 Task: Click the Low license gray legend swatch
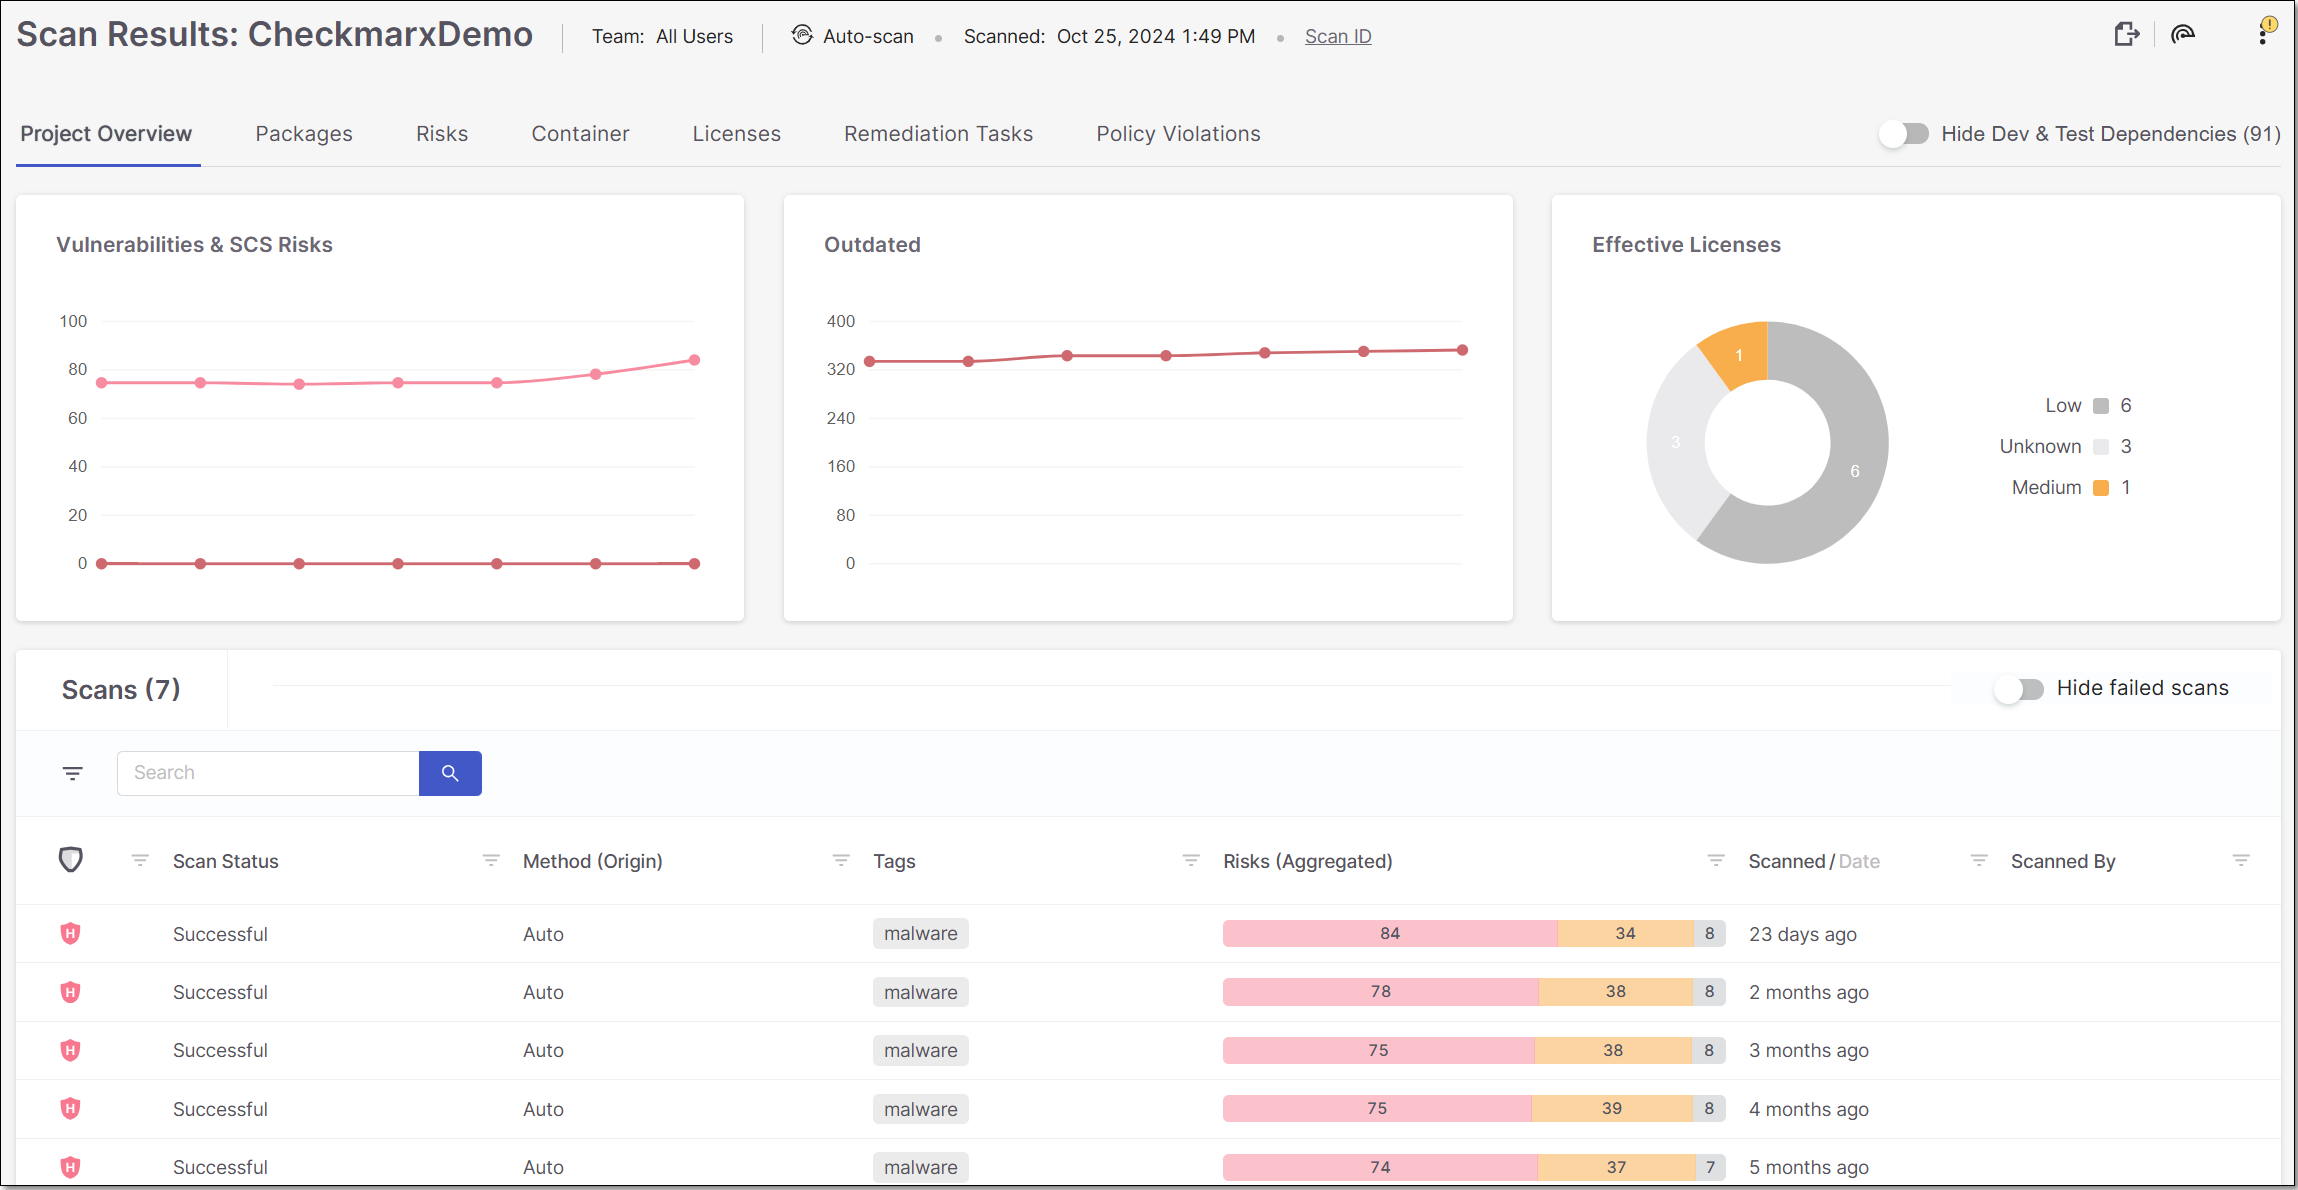pos(2101,406)
